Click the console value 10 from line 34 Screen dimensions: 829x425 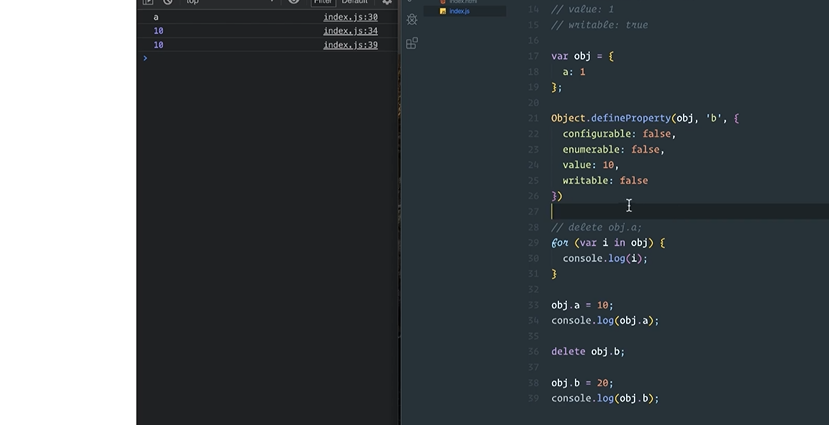(158, 31)
